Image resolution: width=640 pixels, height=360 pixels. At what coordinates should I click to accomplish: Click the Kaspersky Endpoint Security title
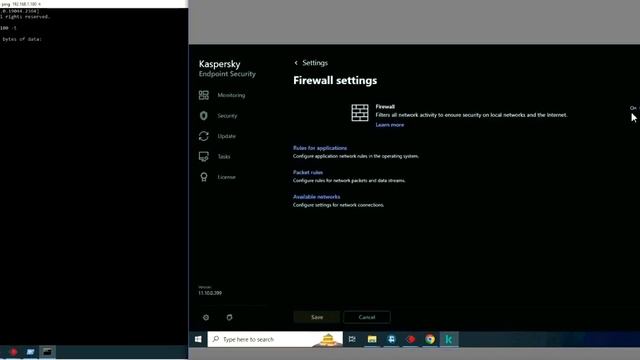(227, 68)
